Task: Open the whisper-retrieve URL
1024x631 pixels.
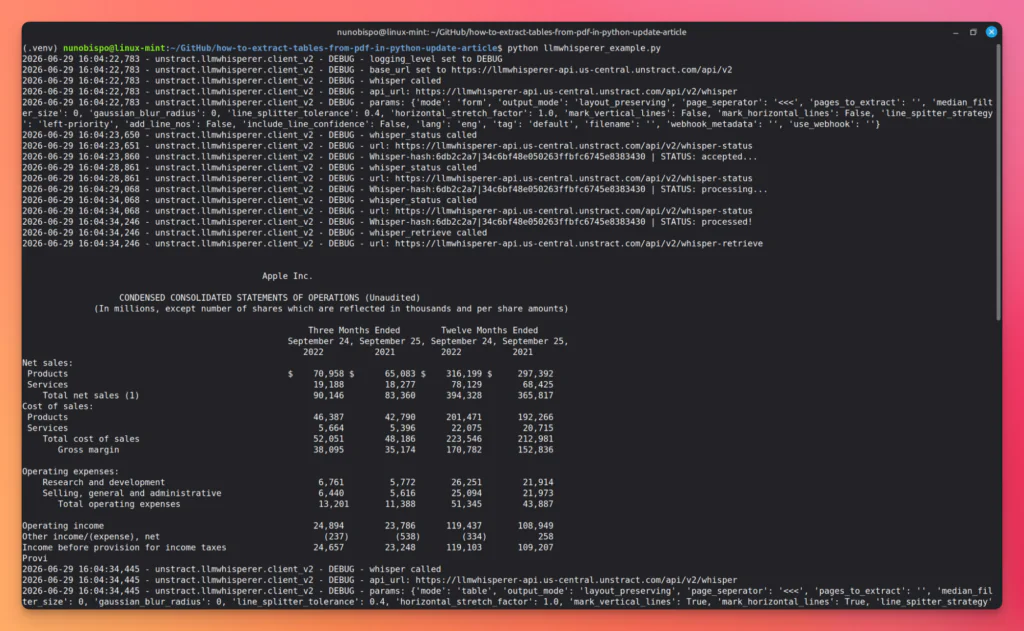Action: pos(579,244)
